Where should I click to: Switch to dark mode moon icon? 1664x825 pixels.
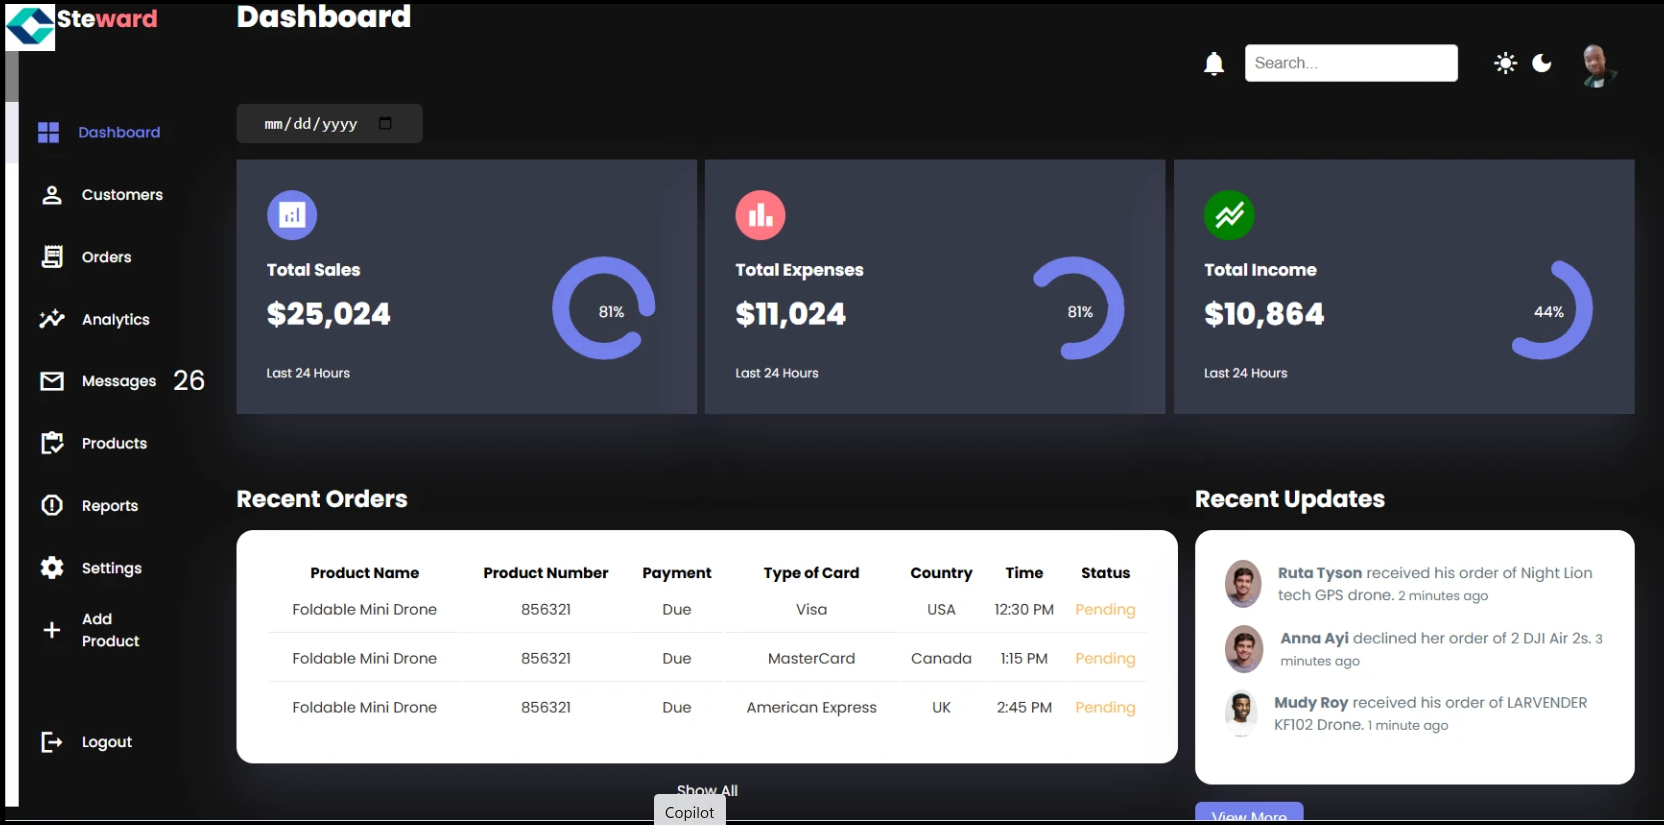[x=1542, y=64]
